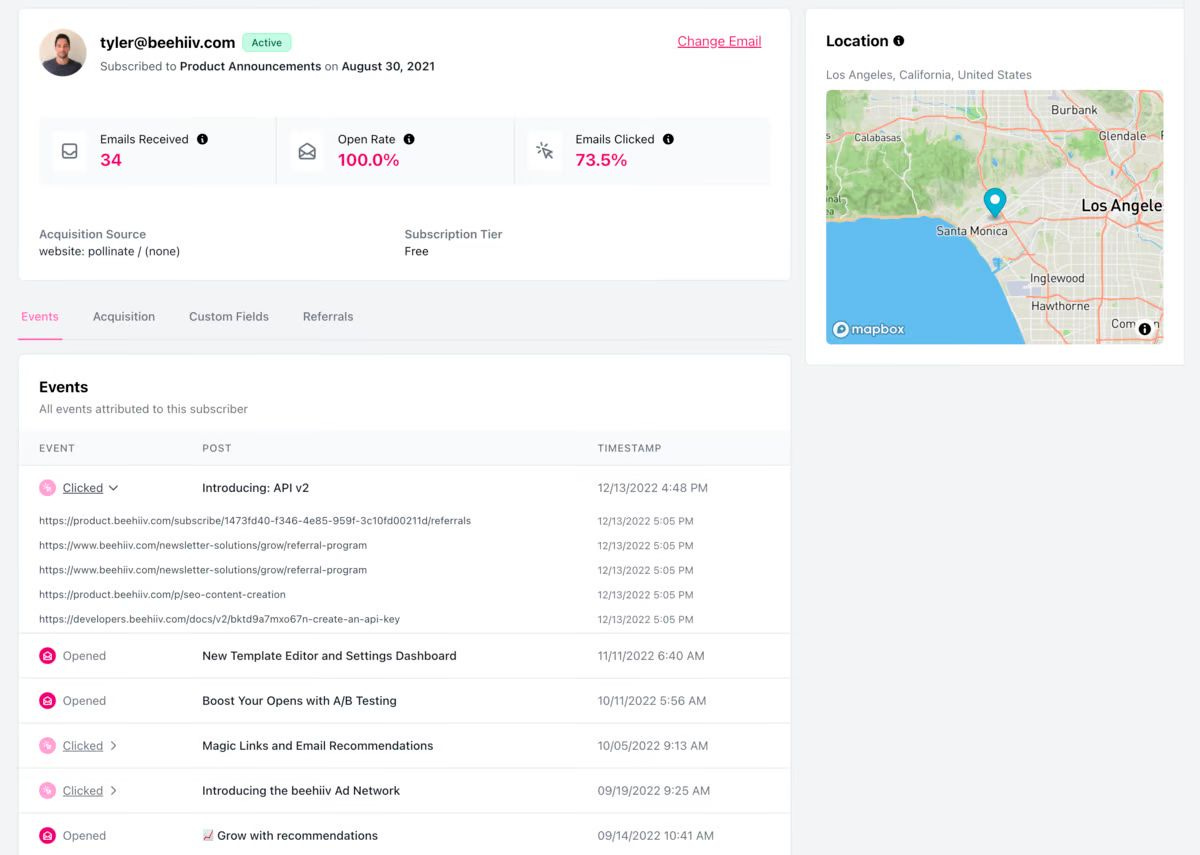The height and width of the screenshot is (855, 1200).
Task: Click Boost Your Opens with A/B Testing post
Action: pos(299,701)
